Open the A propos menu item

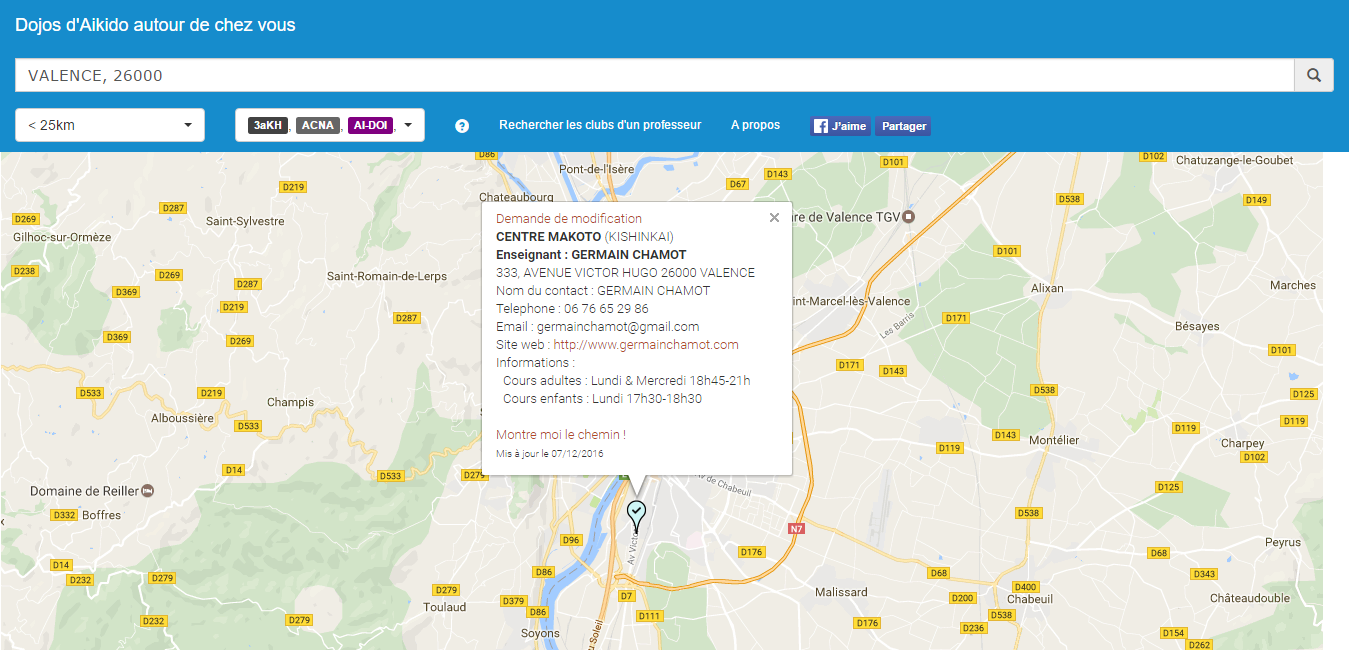755,125
